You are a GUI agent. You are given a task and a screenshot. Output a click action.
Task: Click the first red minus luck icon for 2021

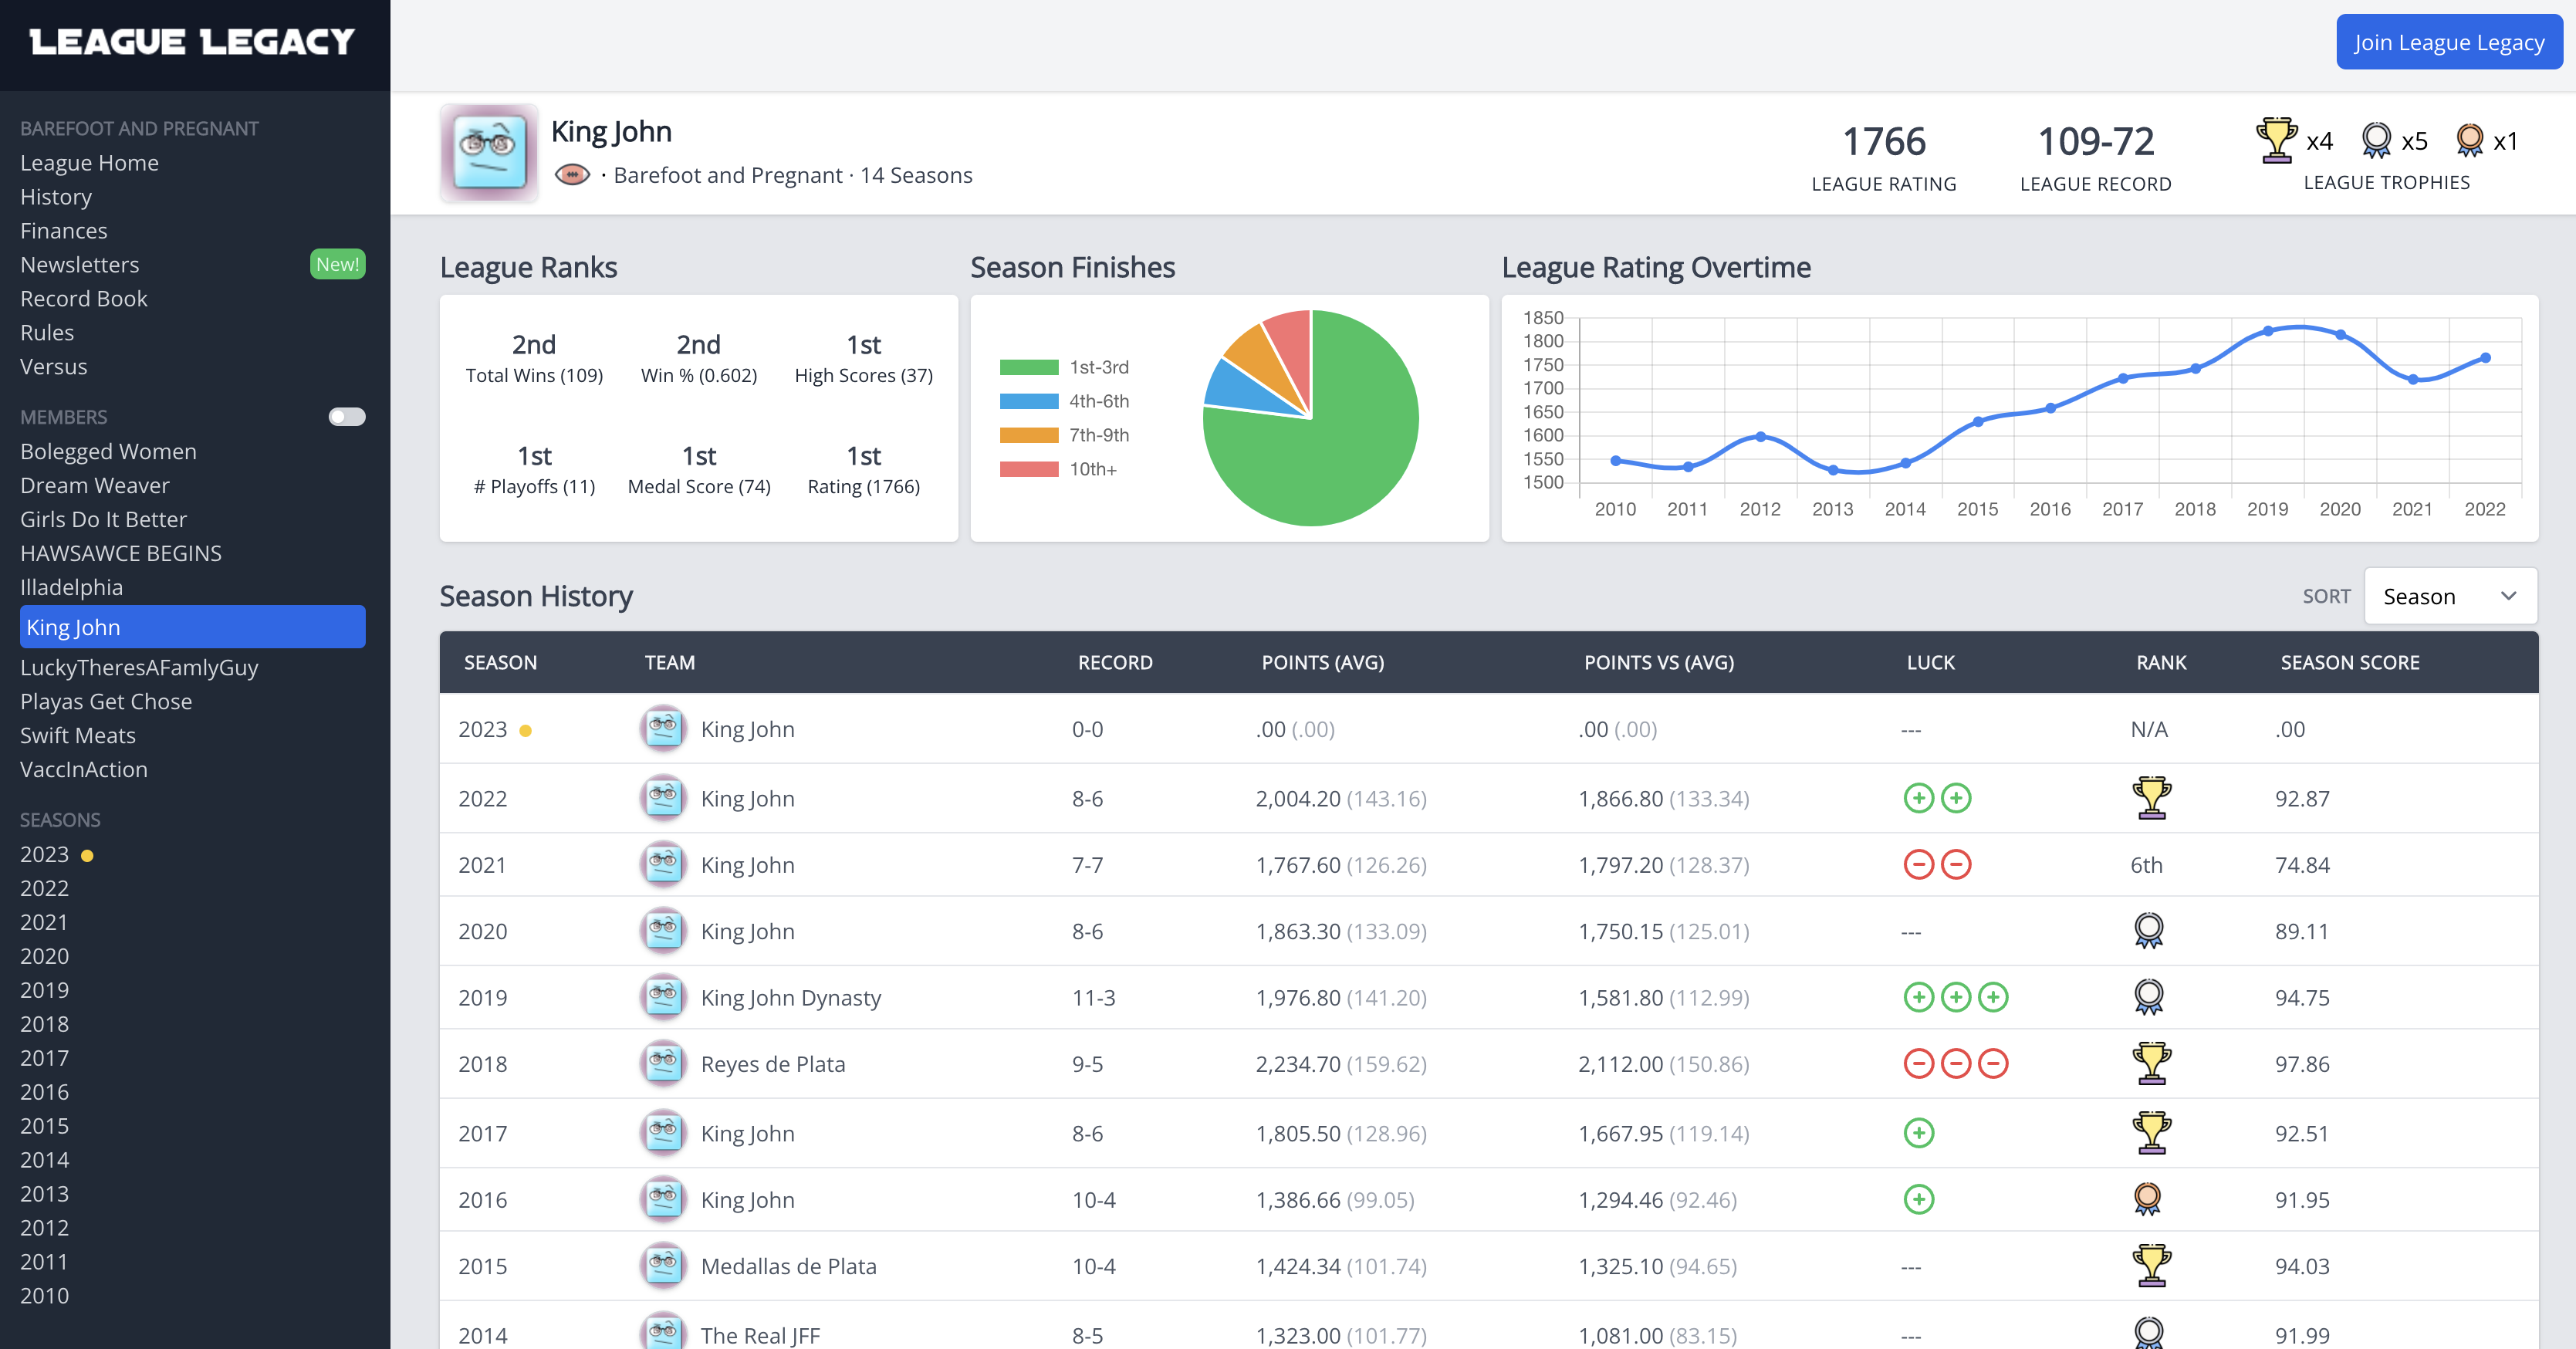coord(1918,864)
